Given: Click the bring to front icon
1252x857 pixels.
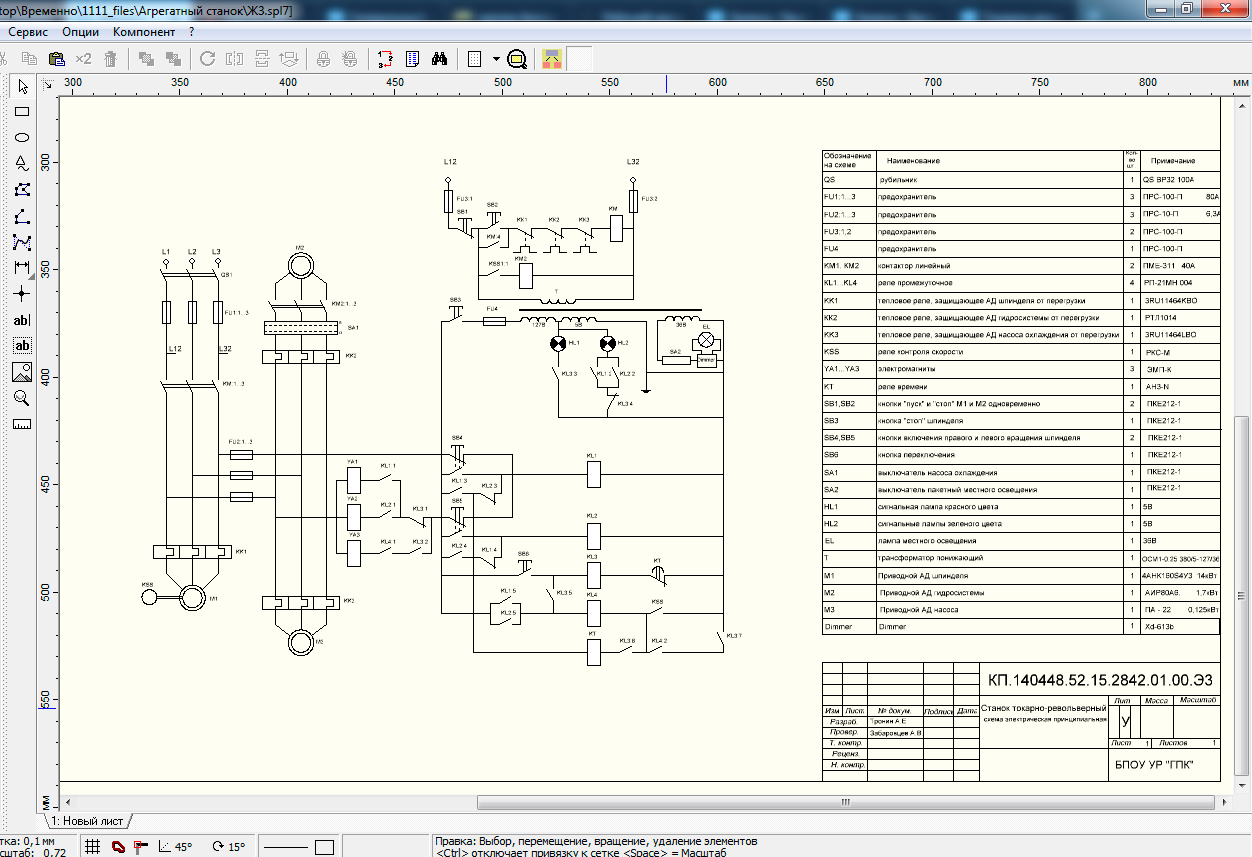Looking at the screenshot, I should 146,58.
